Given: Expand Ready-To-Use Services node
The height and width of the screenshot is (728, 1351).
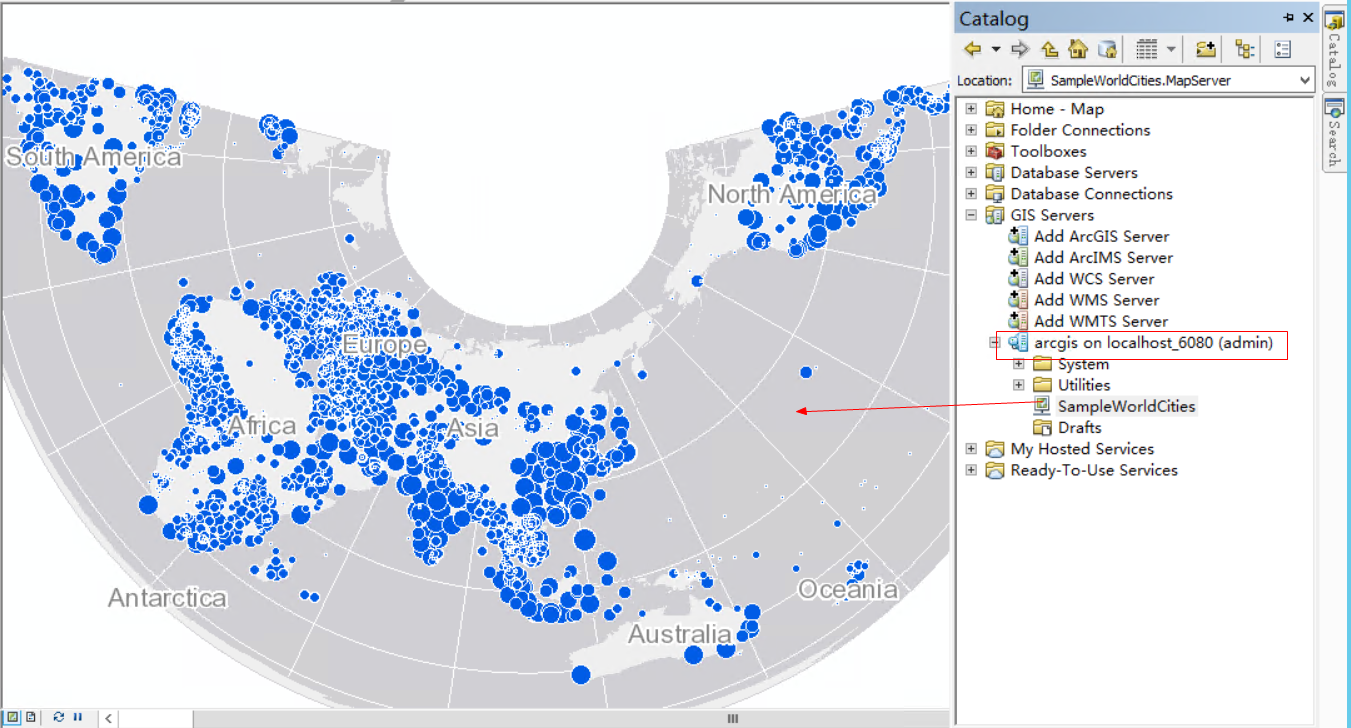Looking at the screenshot, I should 971,470.
